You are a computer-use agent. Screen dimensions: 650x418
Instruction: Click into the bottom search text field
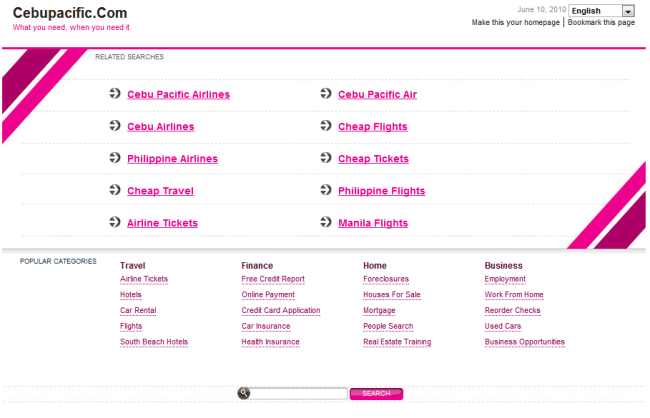point(298,393)
